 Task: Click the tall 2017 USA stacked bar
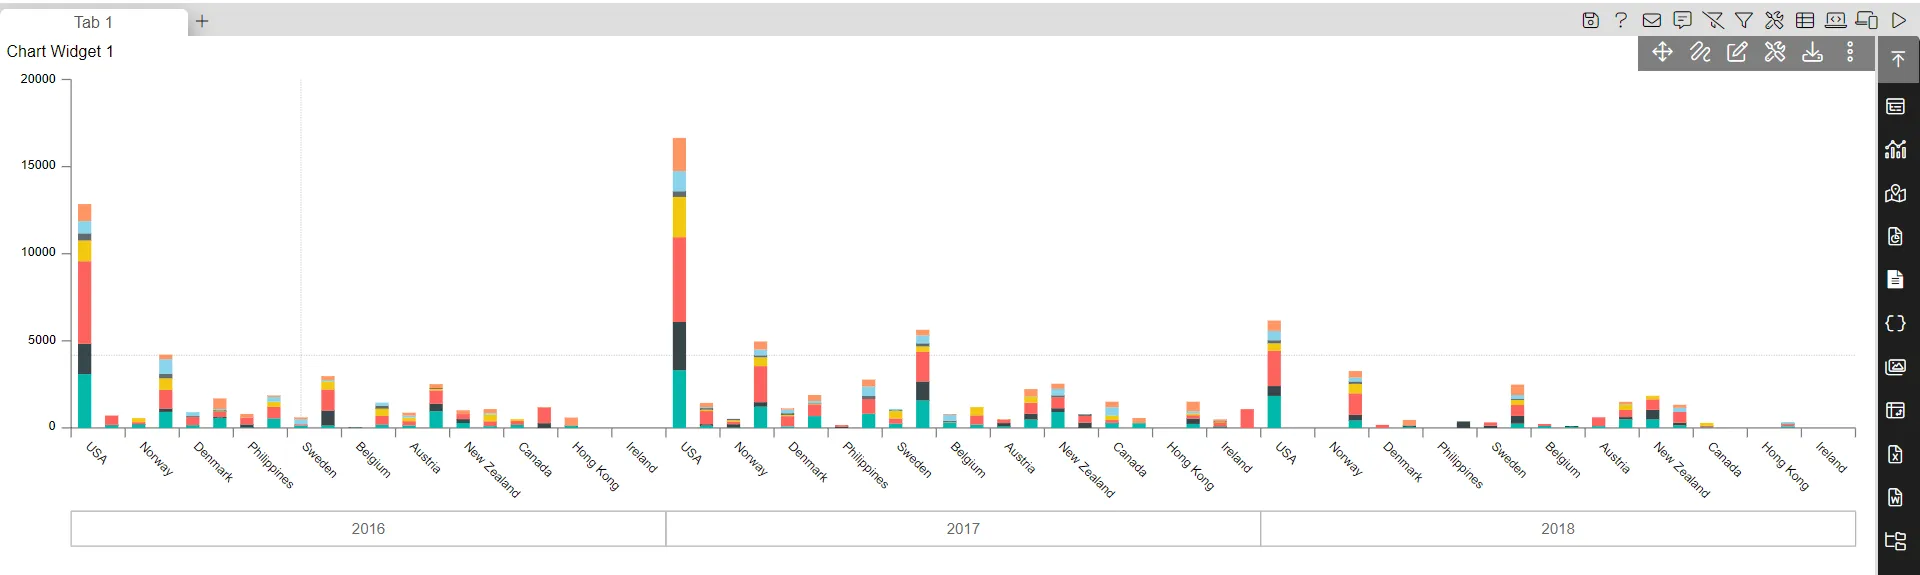[679, 283]
